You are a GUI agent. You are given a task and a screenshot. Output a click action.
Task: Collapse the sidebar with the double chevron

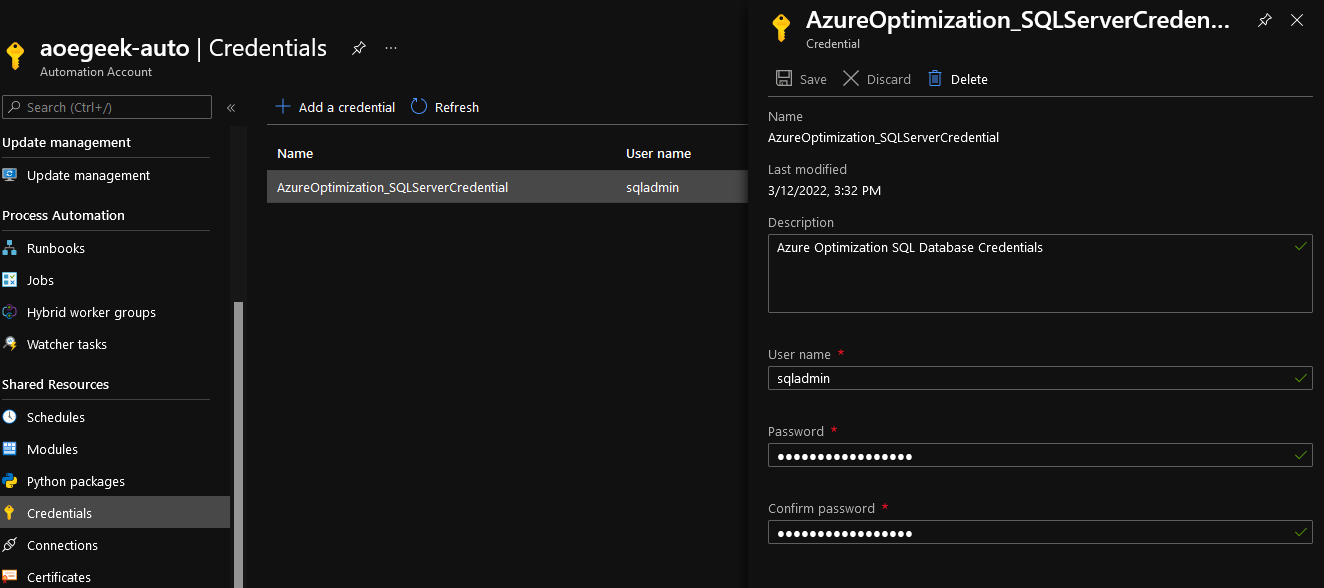pos(231,107)
